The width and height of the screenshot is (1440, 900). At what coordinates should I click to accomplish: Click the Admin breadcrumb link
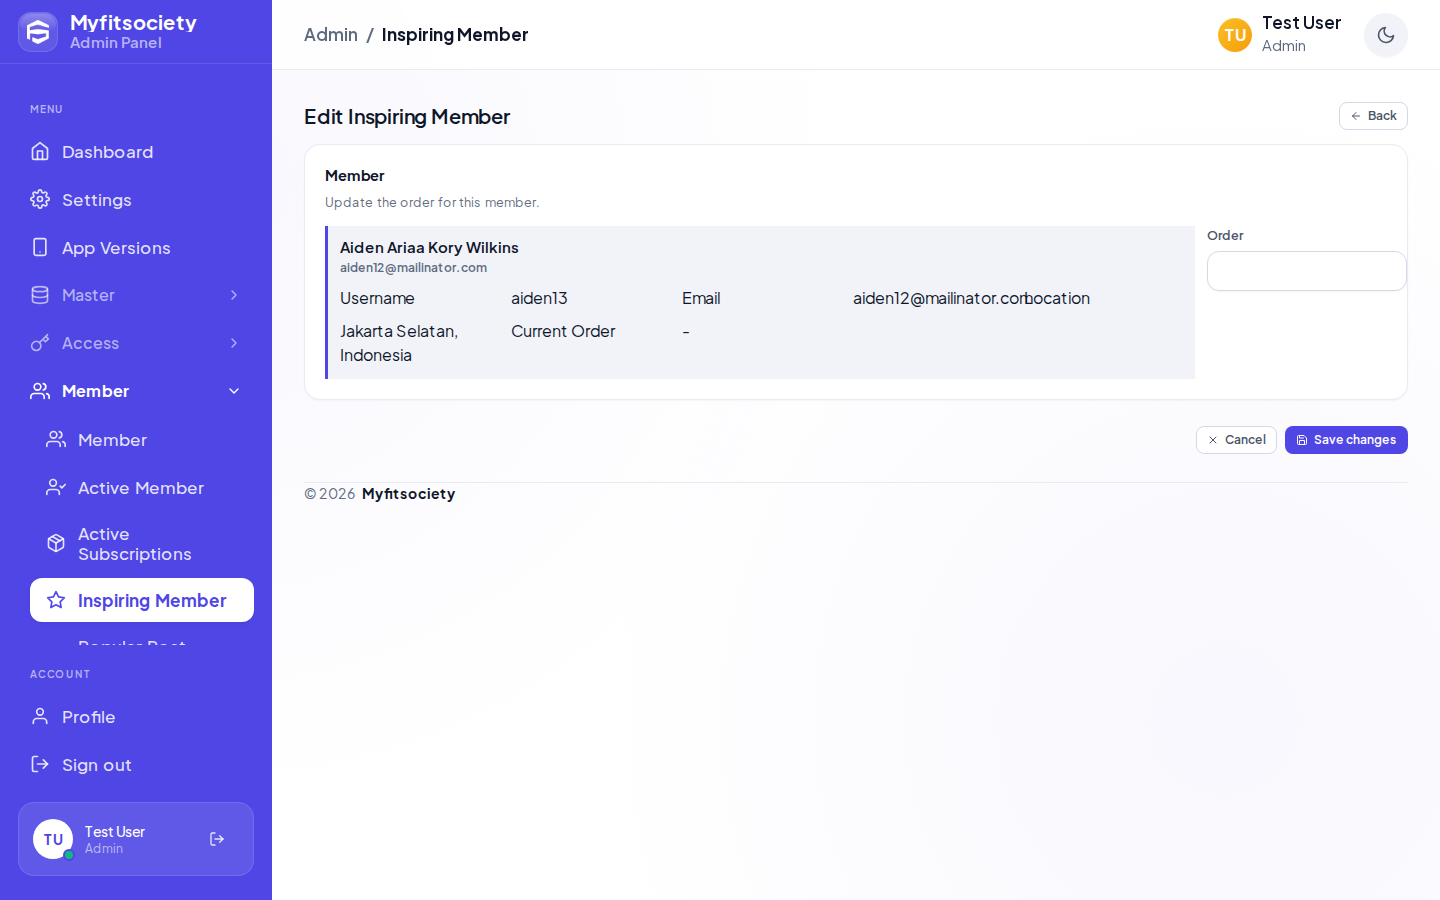331,35
